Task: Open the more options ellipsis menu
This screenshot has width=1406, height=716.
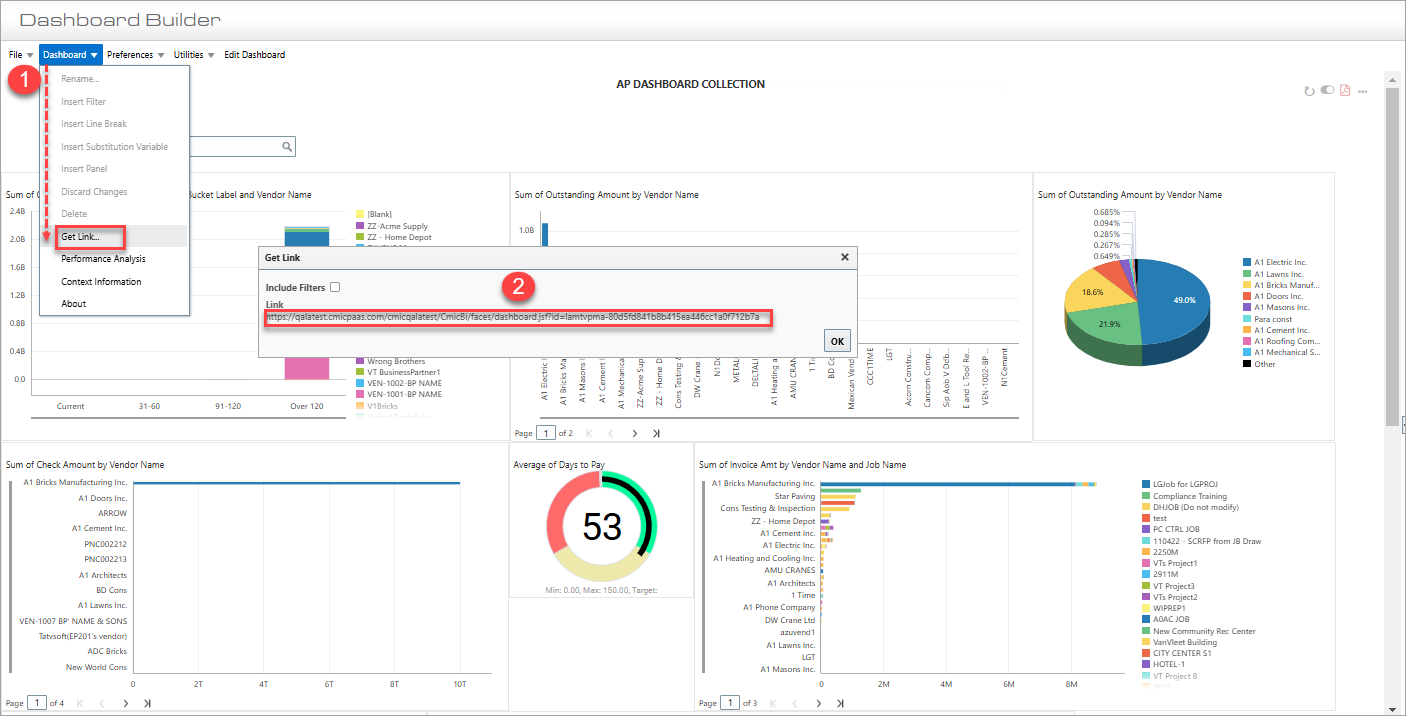Action: point(1362,90)
